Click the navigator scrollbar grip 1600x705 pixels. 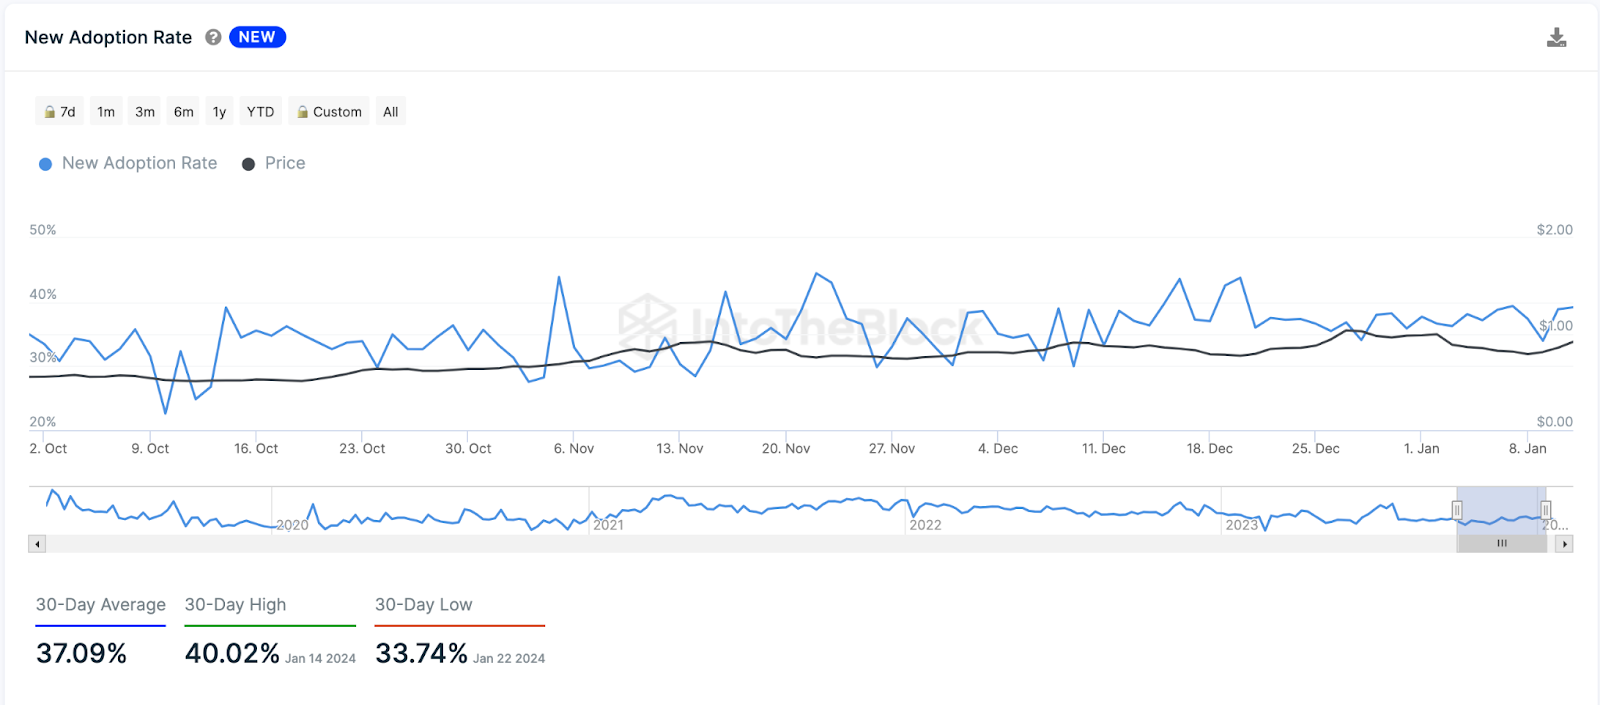click(x=1501, y=544)
